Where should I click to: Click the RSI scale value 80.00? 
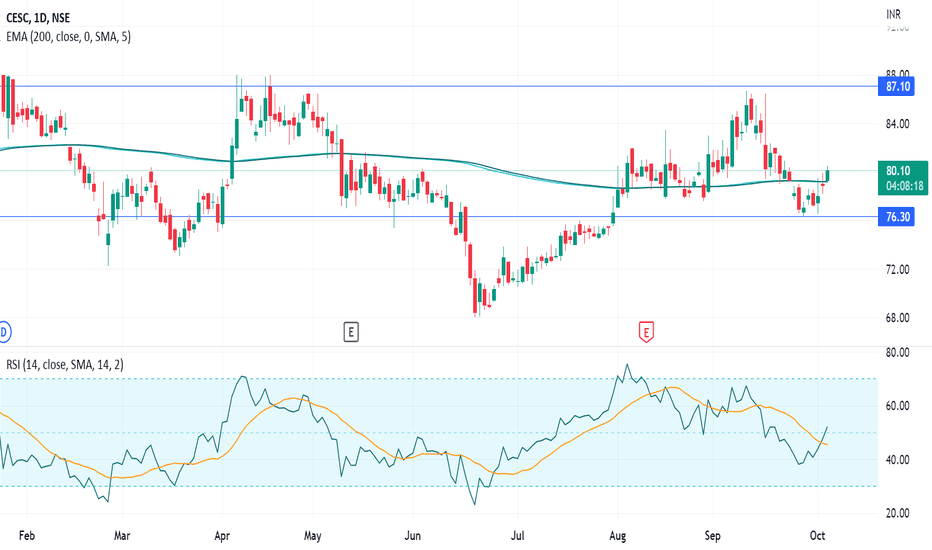coord(898,353)
